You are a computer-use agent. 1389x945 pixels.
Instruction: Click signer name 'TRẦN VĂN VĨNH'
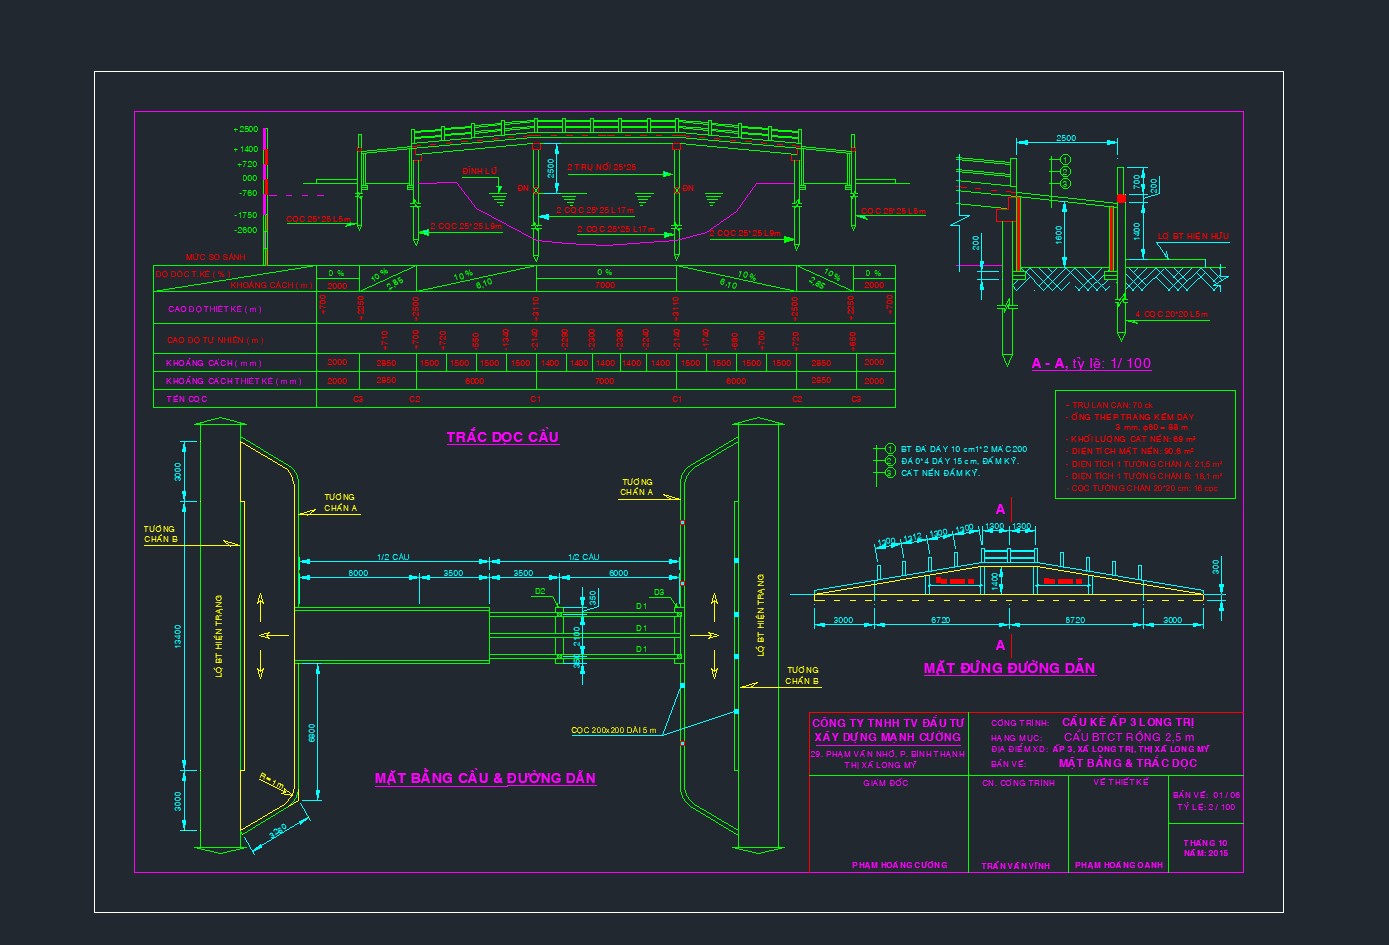click(1015, 866)
